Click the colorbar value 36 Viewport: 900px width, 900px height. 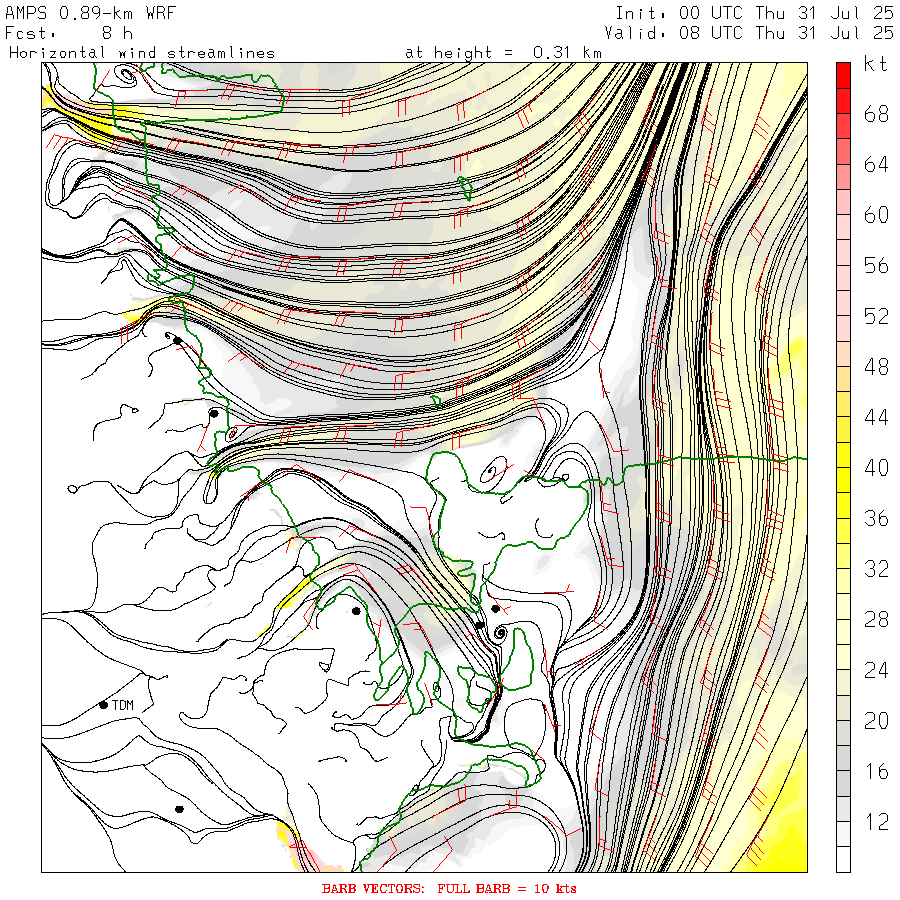point(876,518)
